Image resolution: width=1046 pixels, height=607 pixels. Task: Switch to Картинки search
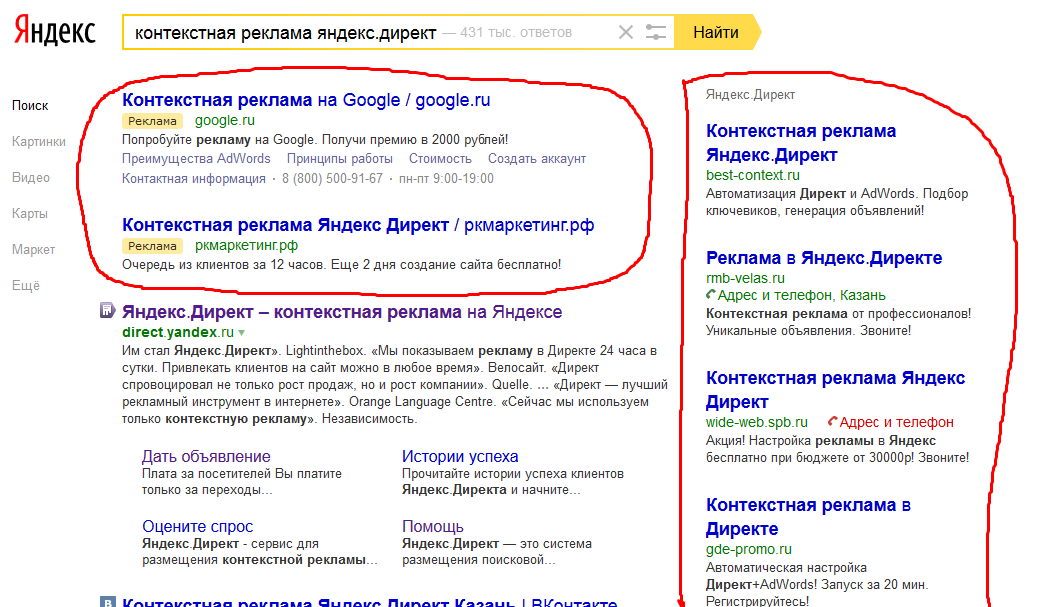pyautogui.click(x=39, y=141)
